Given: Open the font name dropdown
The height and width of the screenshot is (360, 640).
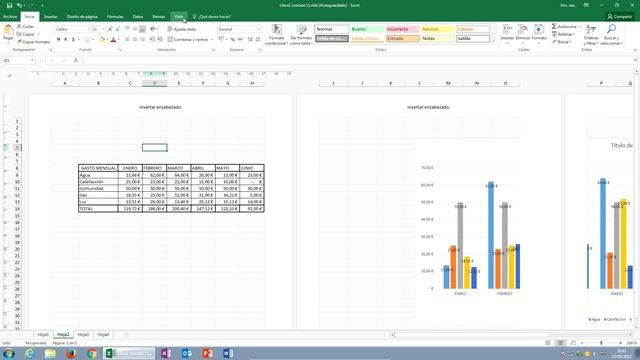Looking at the screenshot, I should pyautogui.click(x=89, y=29).
